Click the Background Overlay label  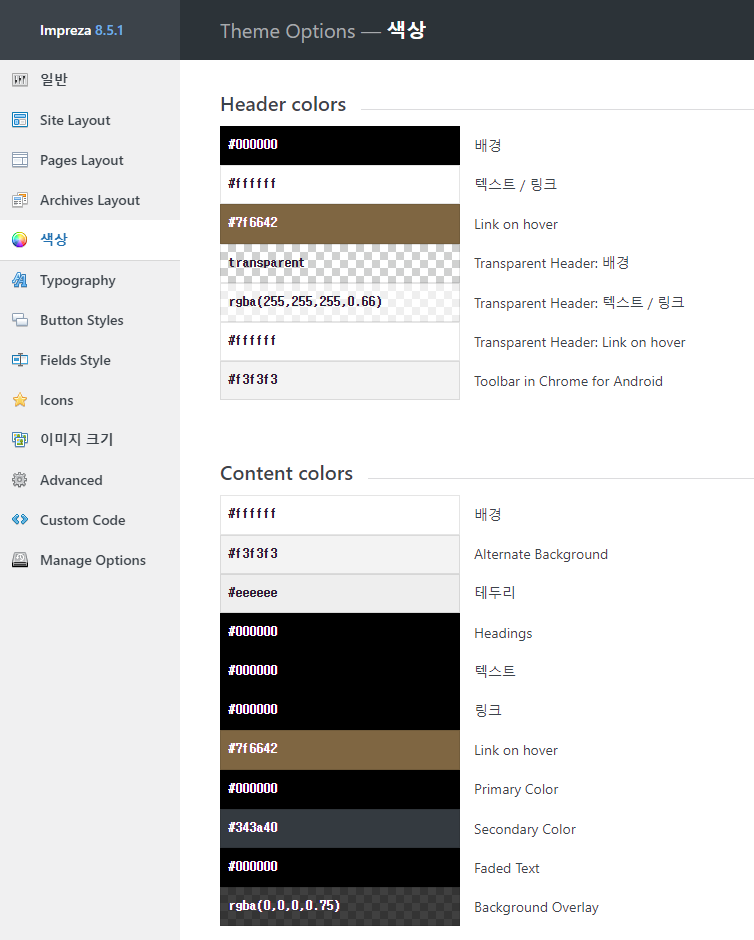(x=536, y=907)
